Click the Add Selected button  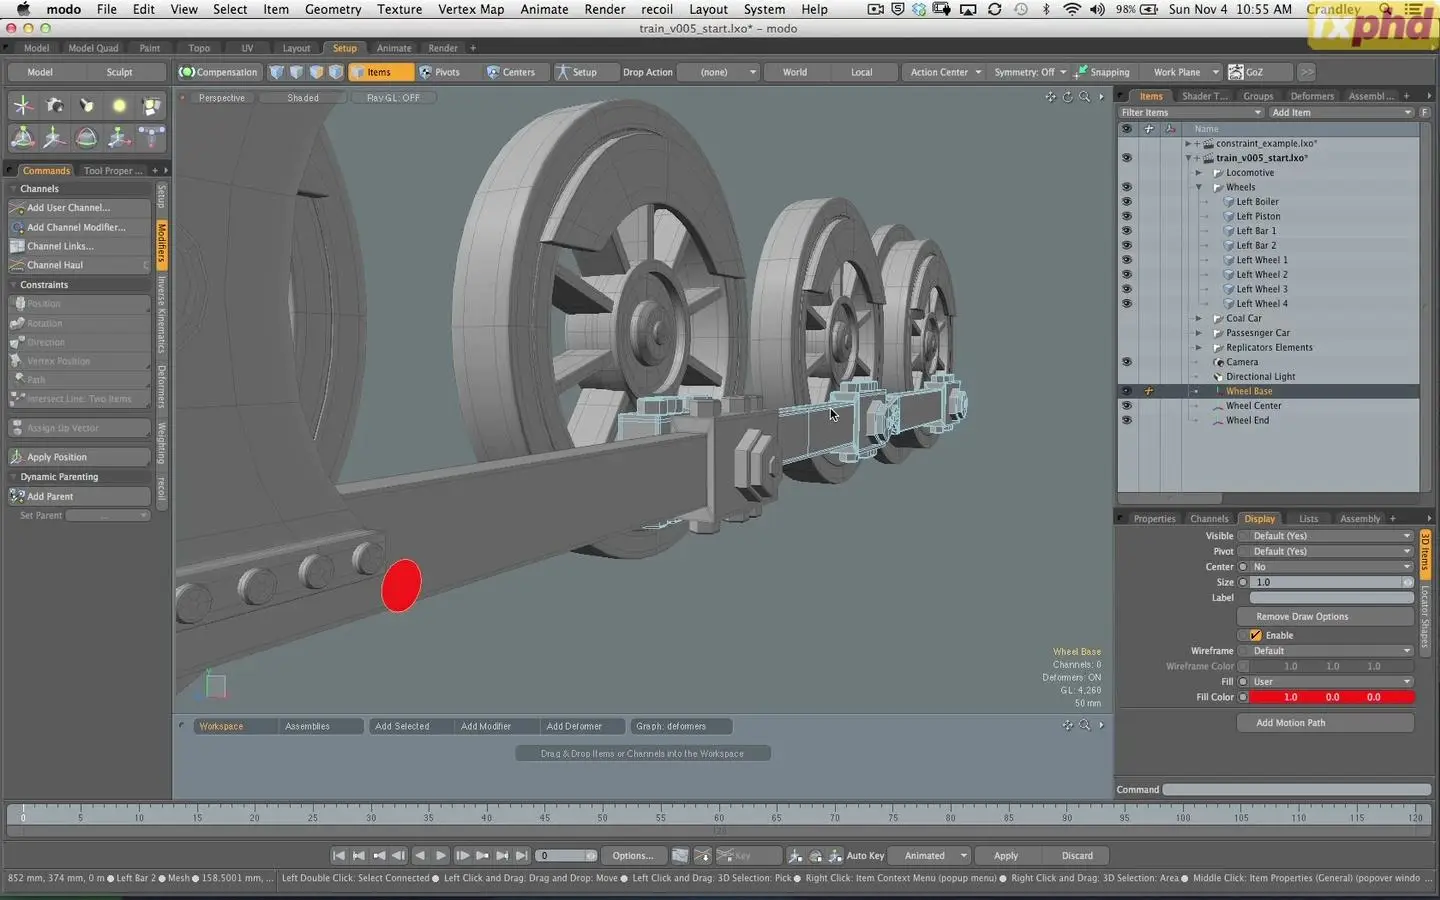(x=402, y=726)
